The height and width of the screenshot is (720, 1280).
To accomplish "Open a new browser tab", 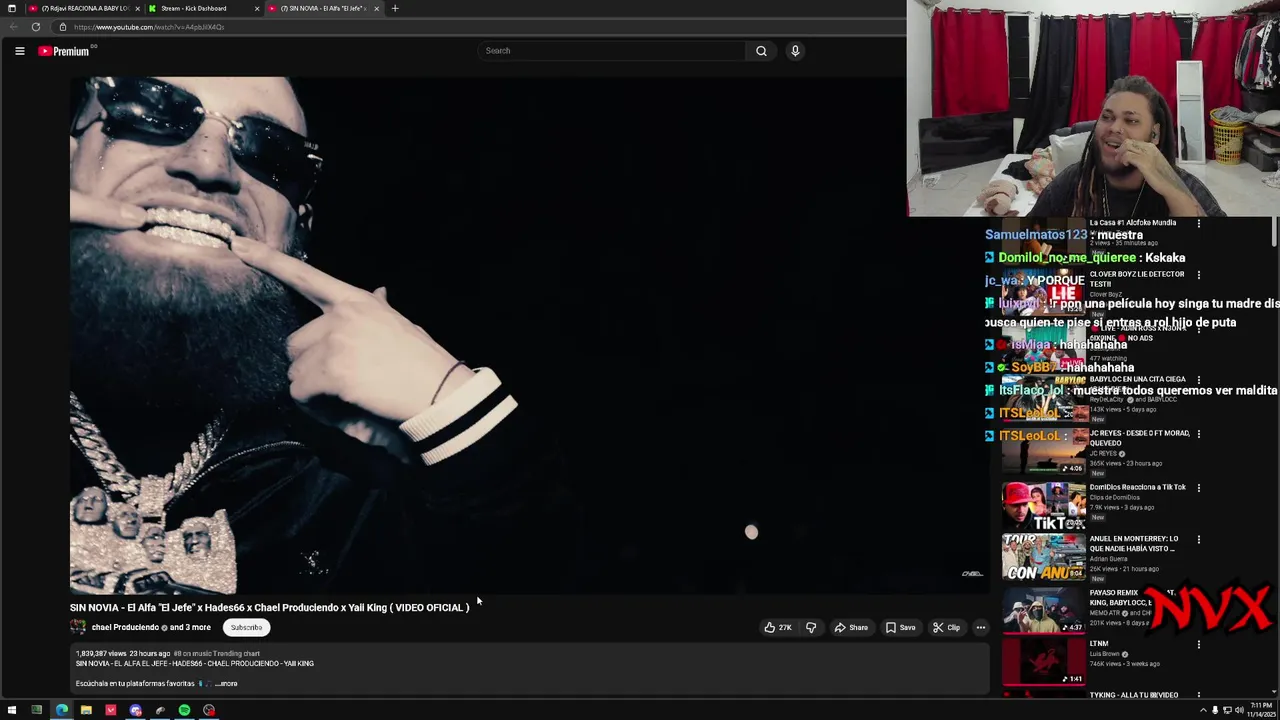I will click(x=395, y=8).
